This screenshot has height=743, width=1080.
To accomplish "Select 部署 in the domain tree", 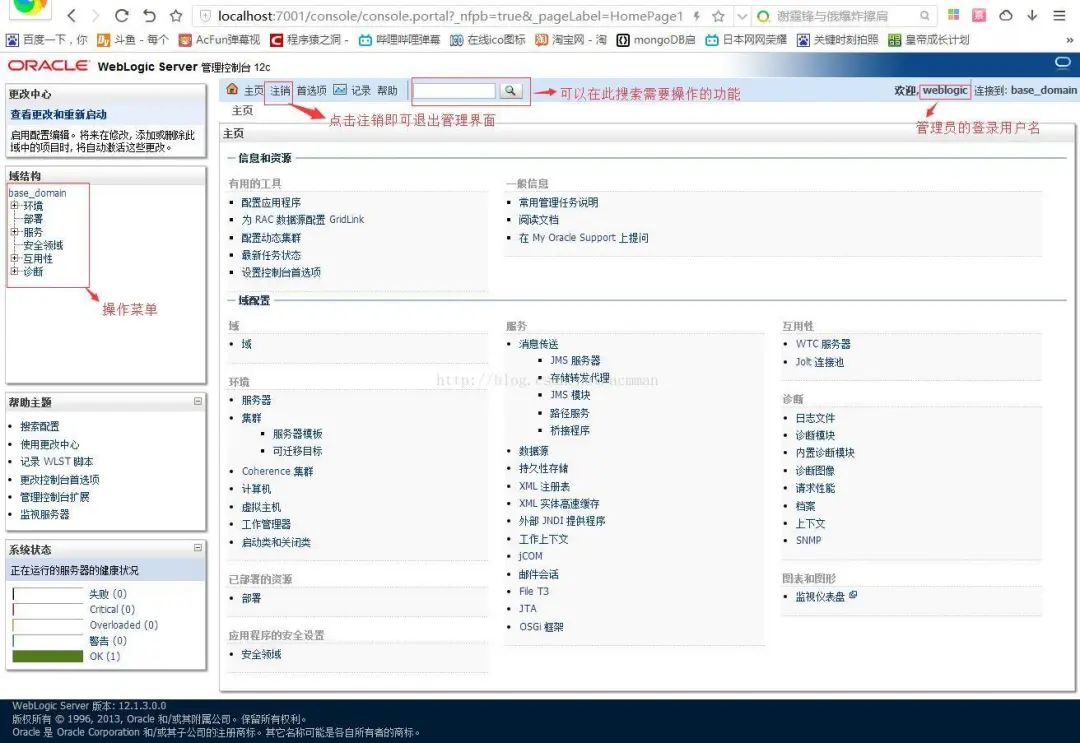I will point(33,219).
